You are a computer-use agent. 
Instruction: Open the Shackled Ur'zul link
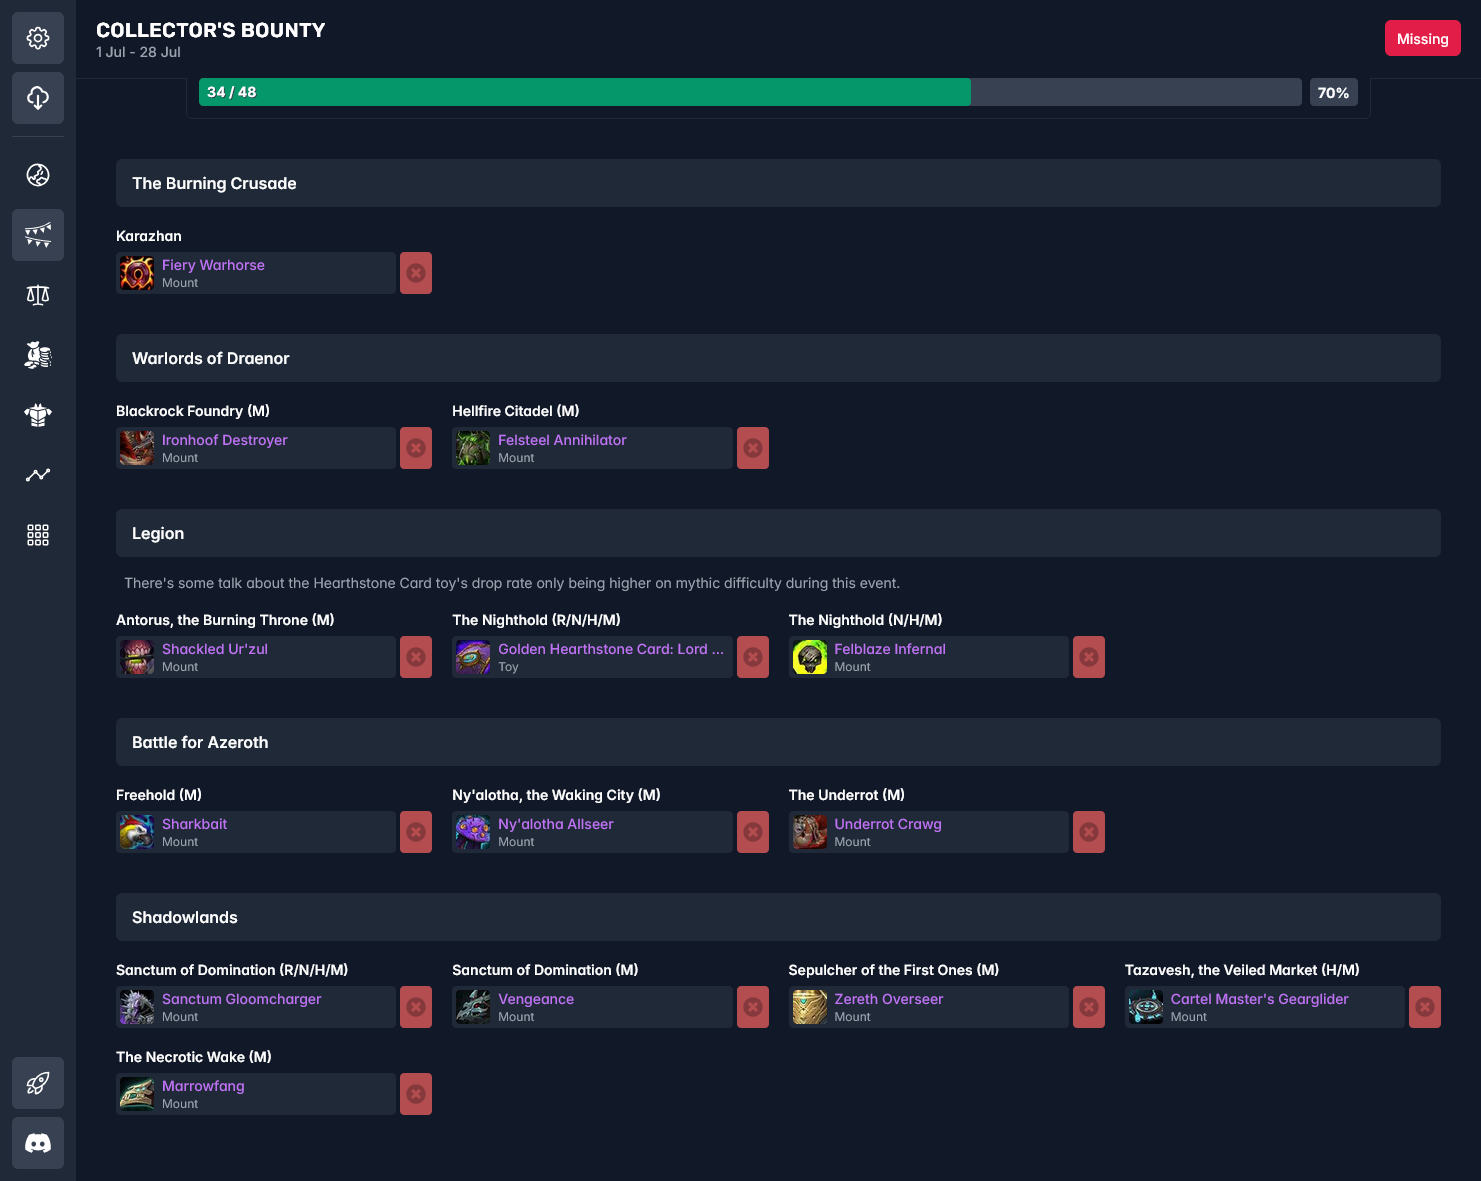(215, 649)
